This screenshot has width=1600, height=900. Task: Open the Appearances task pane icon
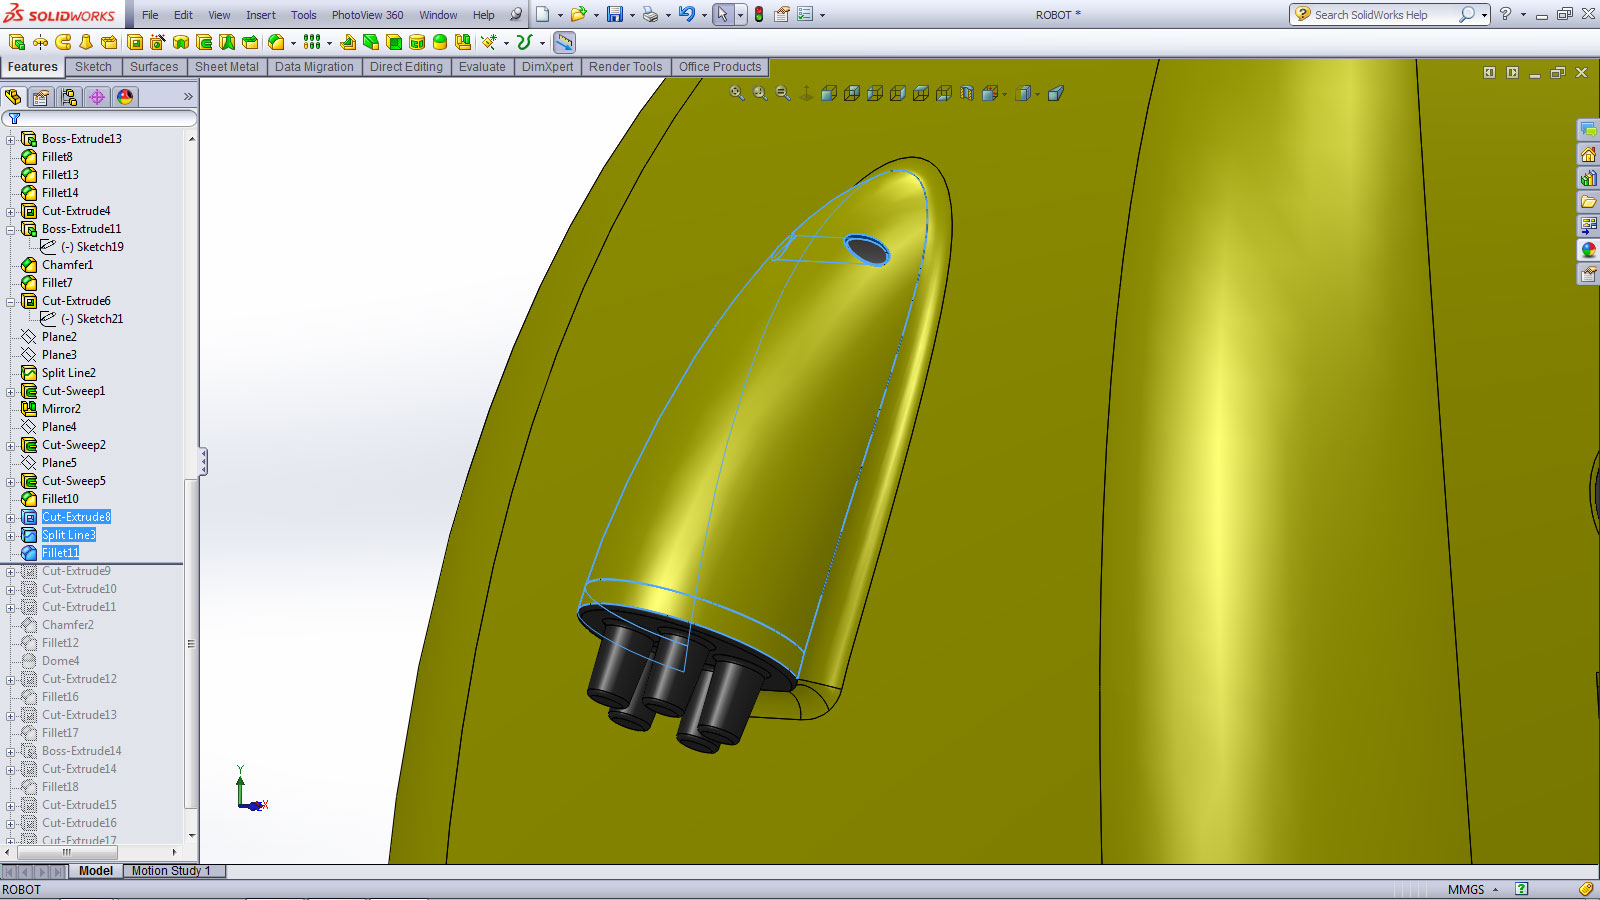pos(1588,250)
